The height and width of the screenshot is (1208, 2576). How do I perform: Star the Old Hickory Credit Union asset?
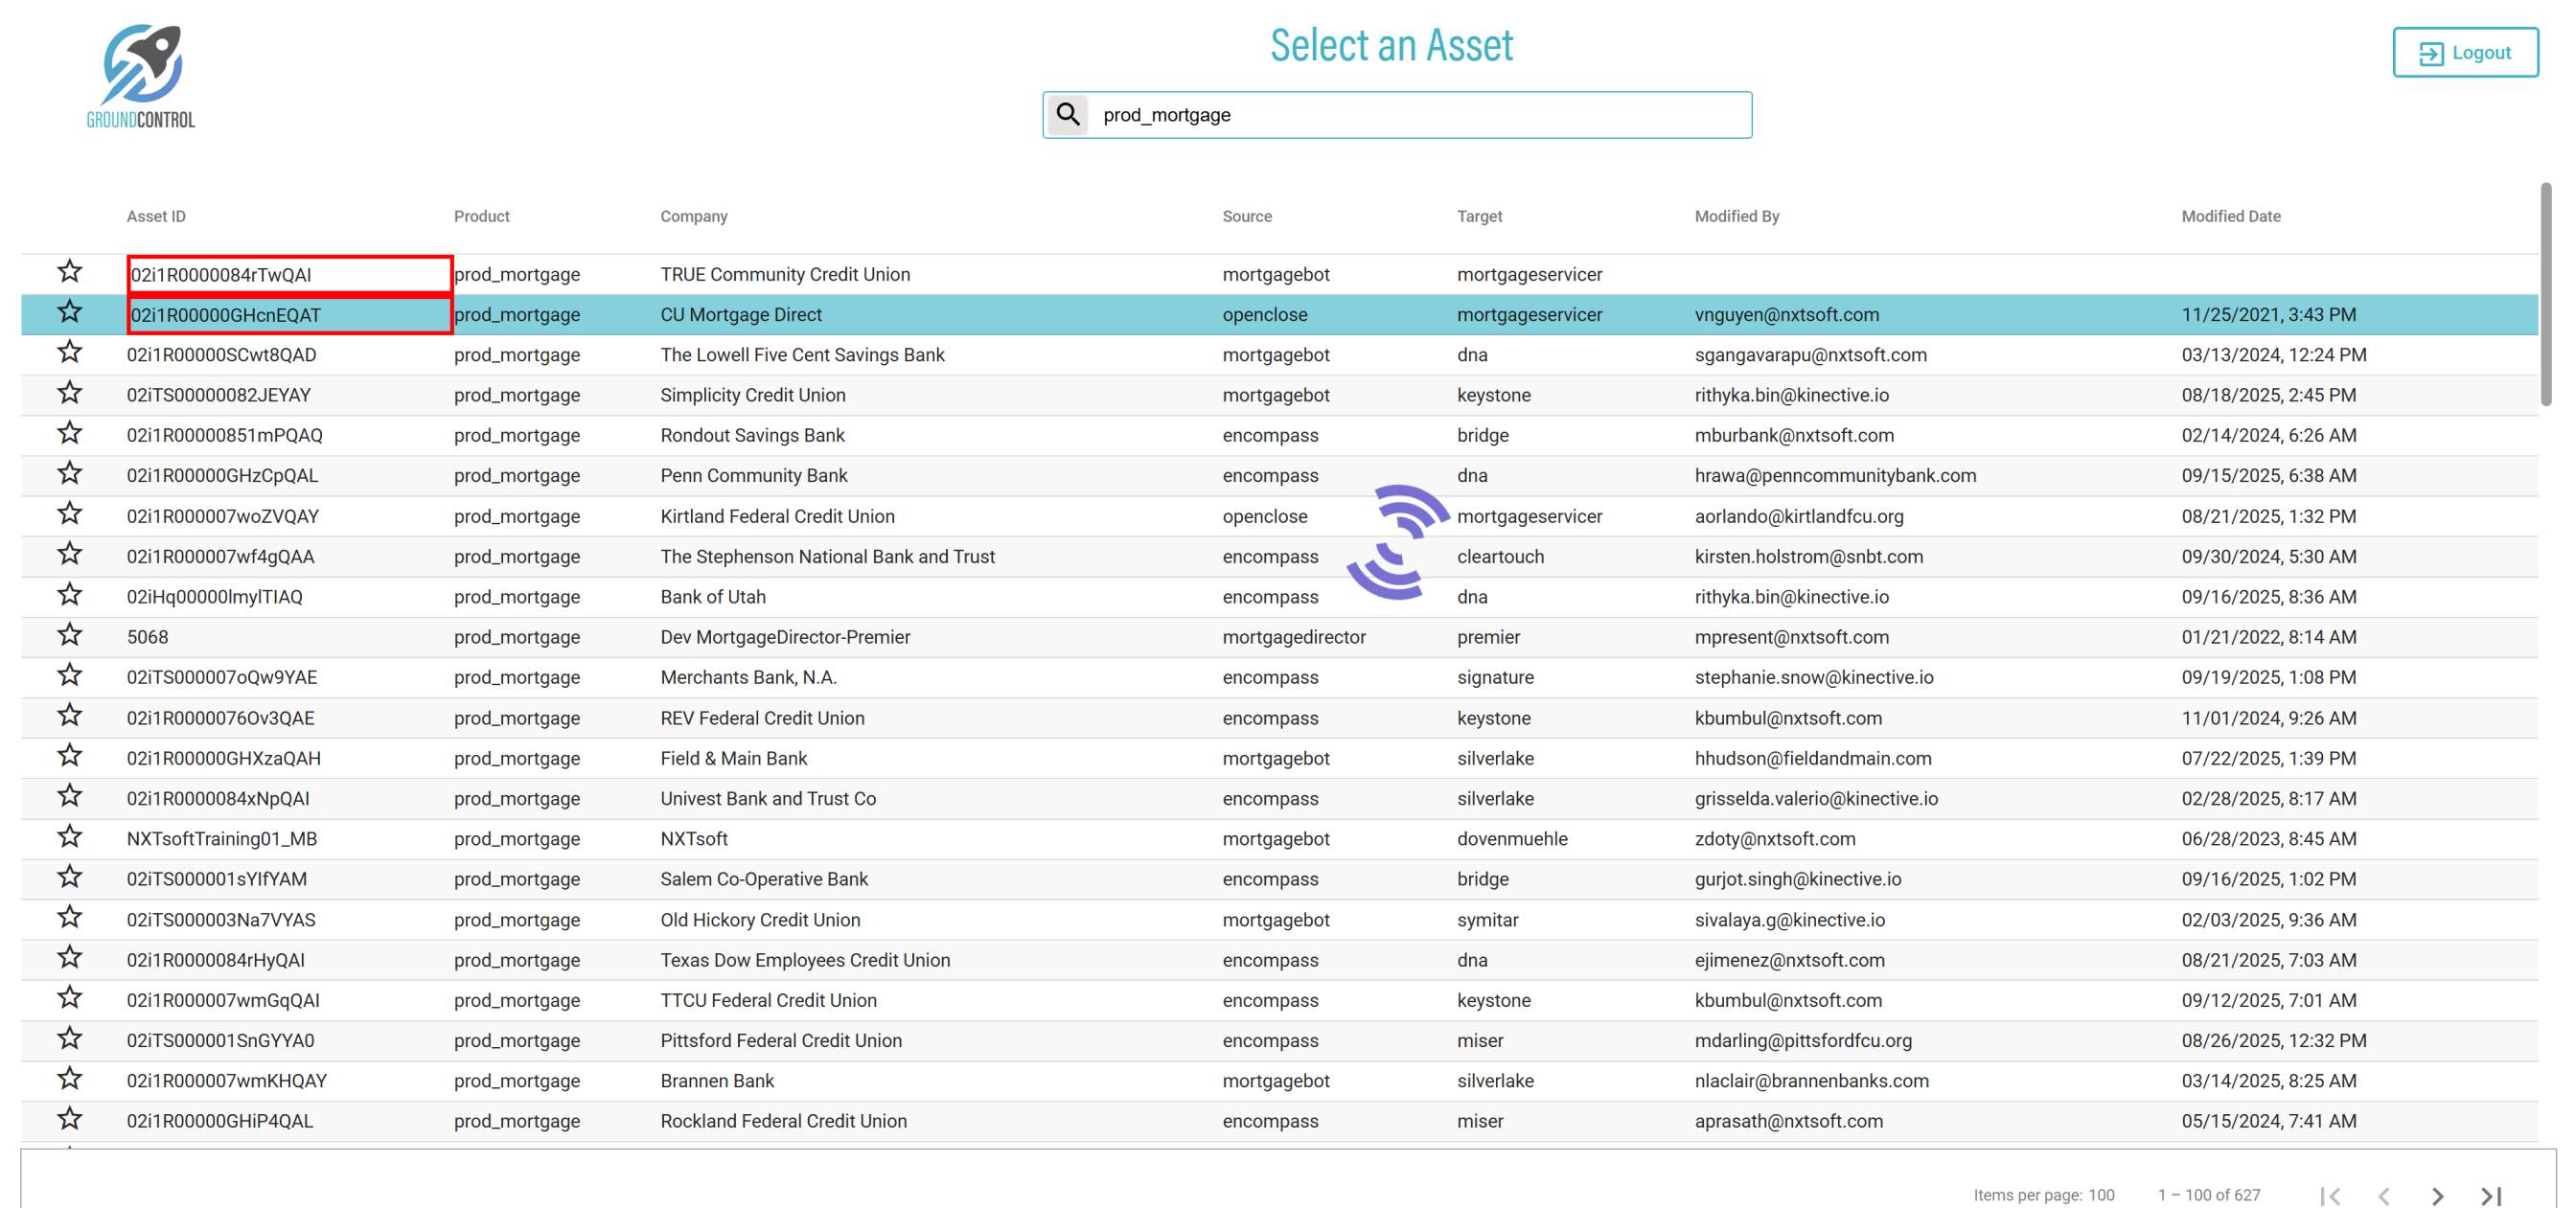point(69,918)
